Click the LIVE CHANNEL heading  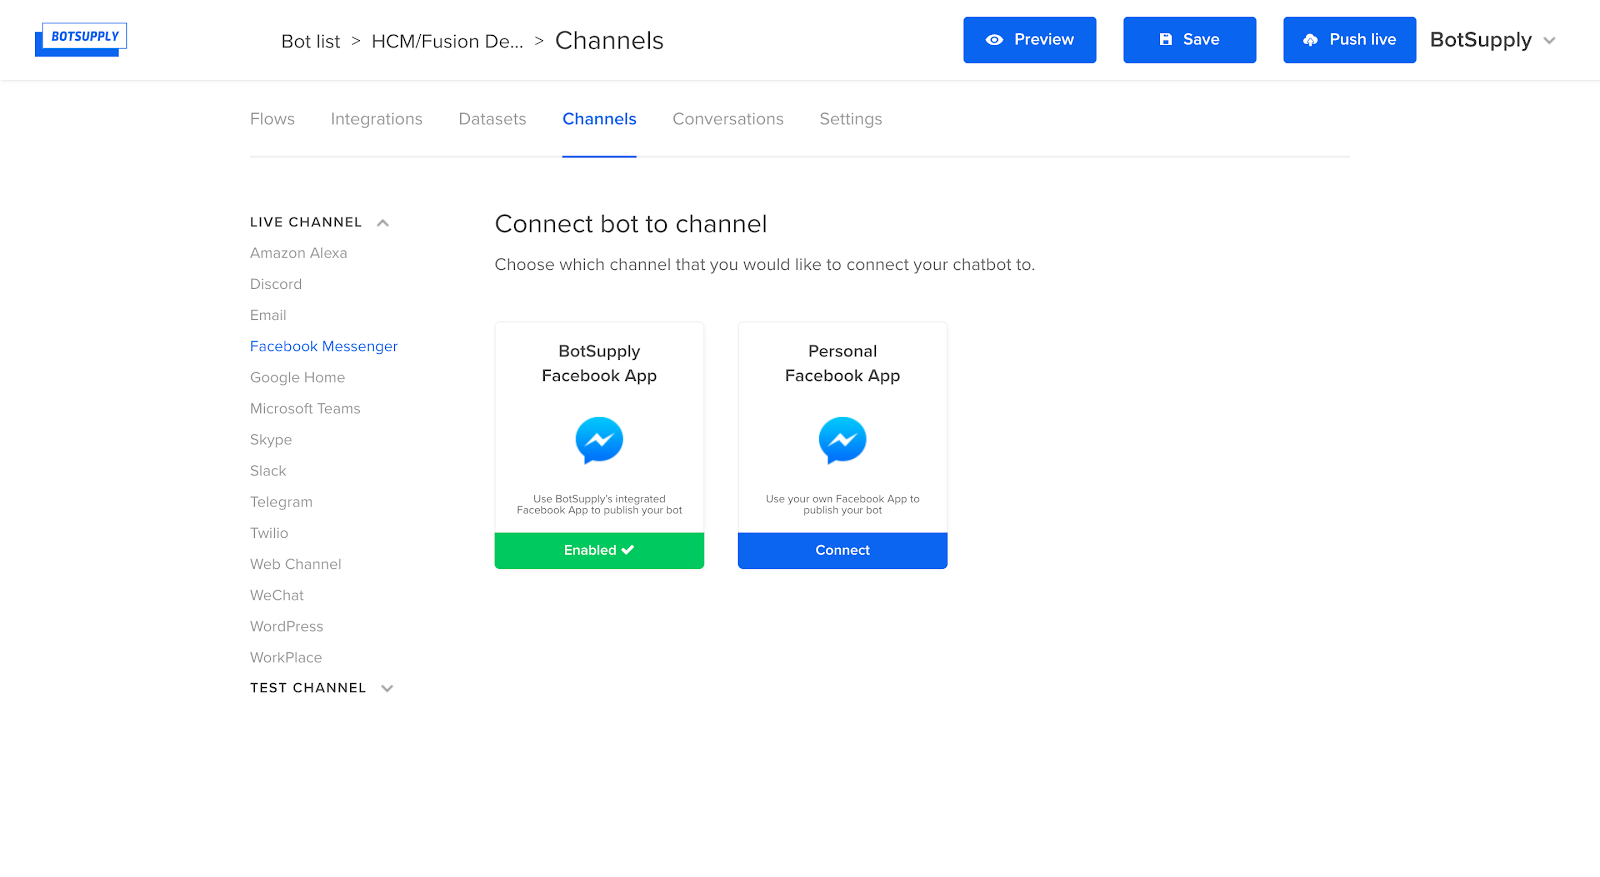tap(306, 222)
